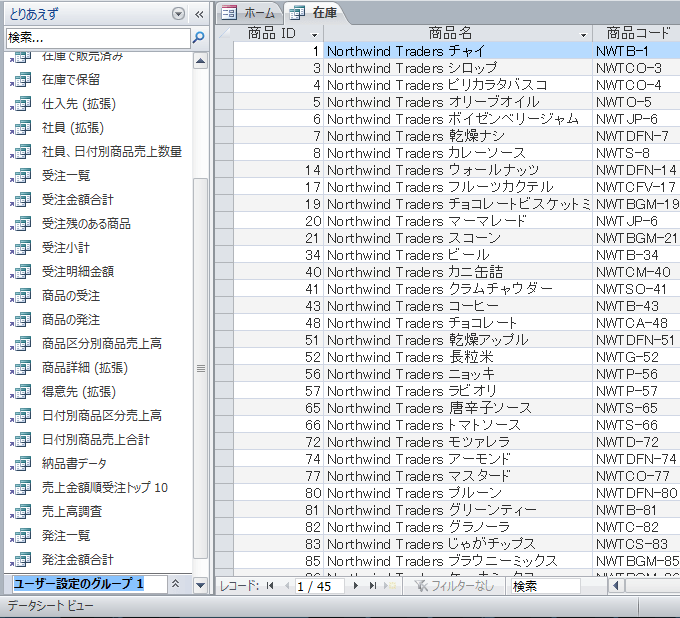Click 日付別商品区分売上高 query icon
Screen dimensions: 680x618
pos(21,416)
